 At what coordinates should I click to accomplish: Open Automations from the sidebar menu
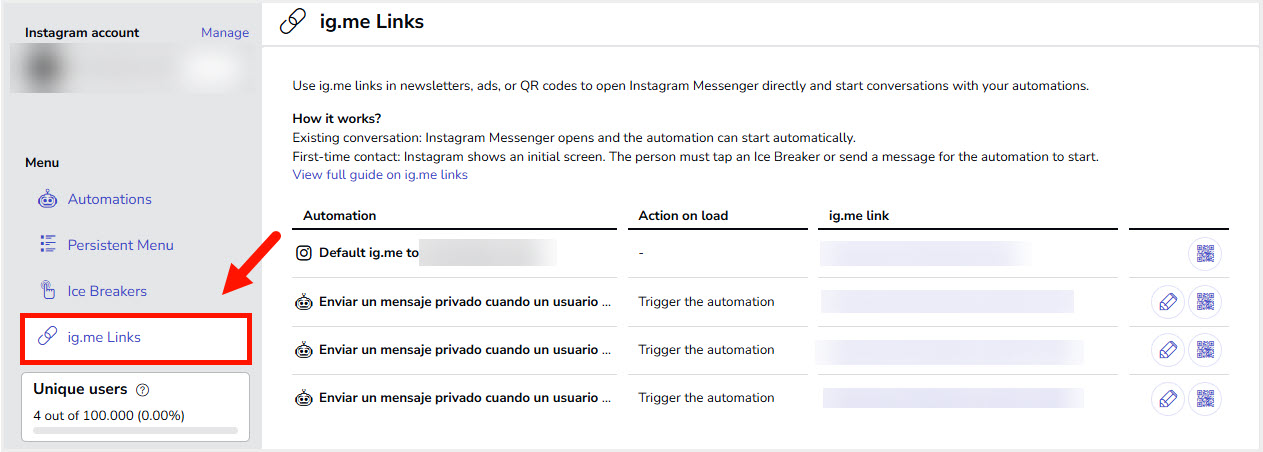tap(109, 199)
